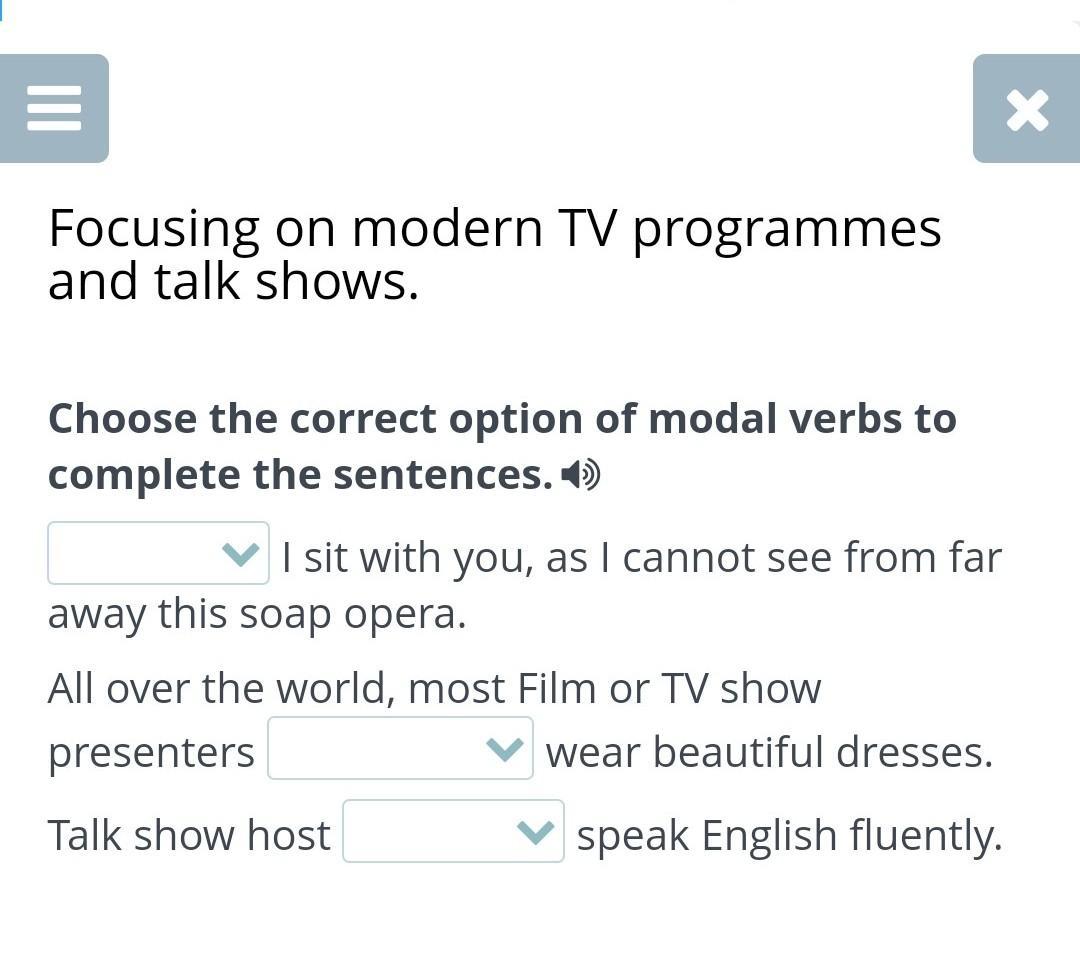This screenshot has width=1080, height=954.
Task: Open the dropdown after "Talk show host"
Action: tap(453, 831)
